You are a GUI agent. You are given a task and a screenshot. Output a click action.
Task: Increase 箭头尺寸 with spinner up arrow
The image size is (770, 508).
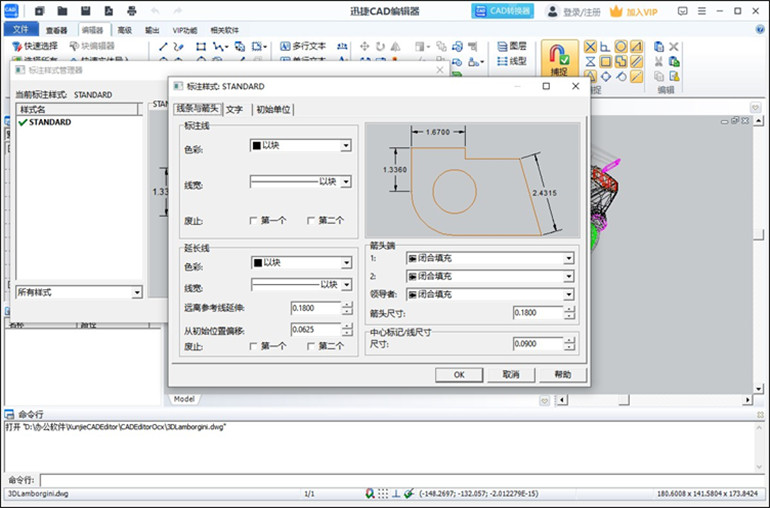(x=569, y=310)
